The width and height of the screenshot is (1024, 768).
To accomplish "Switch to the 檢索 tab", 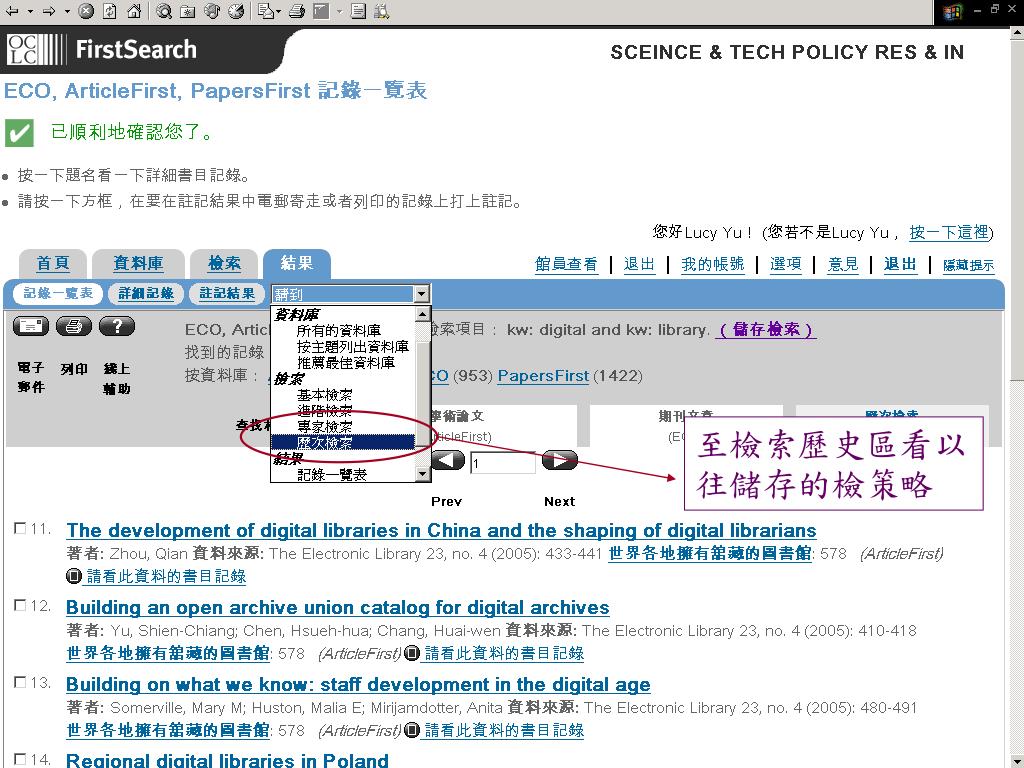I will 224,263.
